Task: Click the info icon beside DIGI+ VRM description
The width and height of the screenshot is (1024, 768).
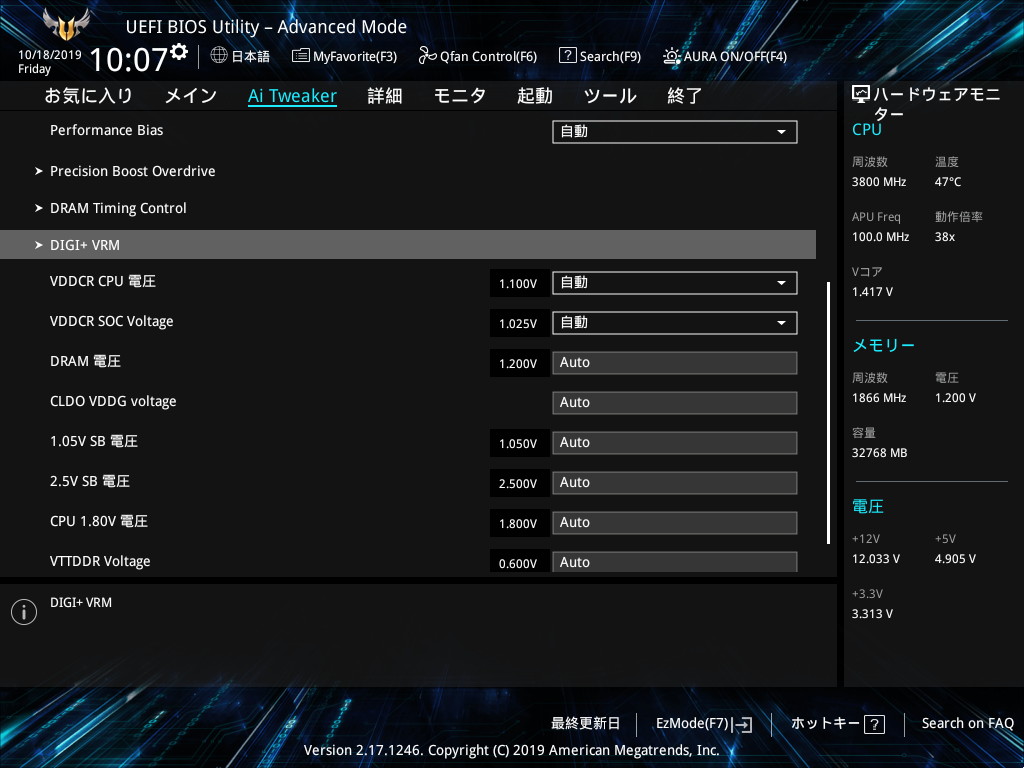Action: point(24,612)
